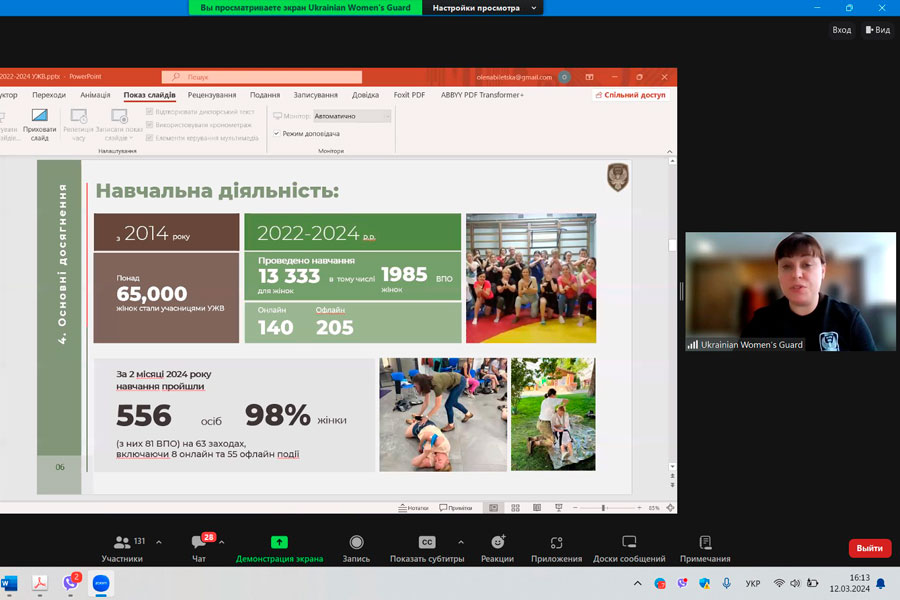900x600 pixels.
Task: Open the Примечания notes panel
Action: [705, 546]
